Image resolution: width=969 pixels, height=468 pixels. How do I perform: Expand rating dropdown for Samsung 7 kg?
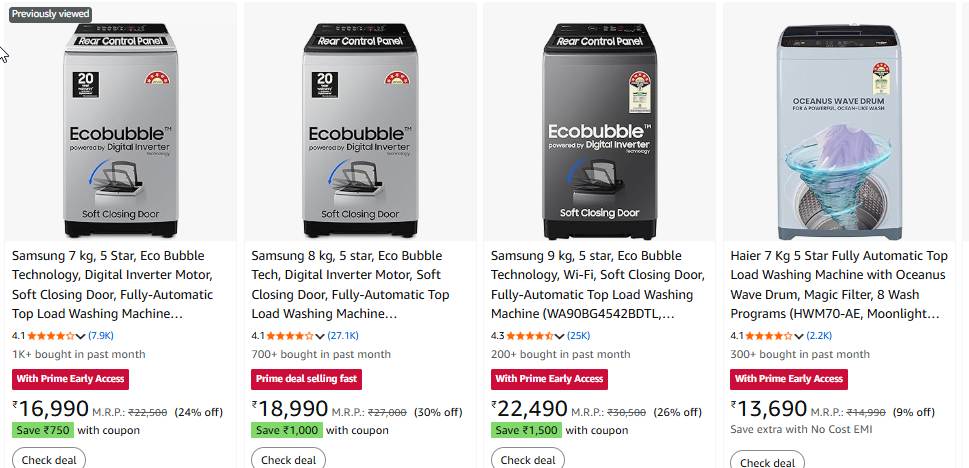pos(81,336)
